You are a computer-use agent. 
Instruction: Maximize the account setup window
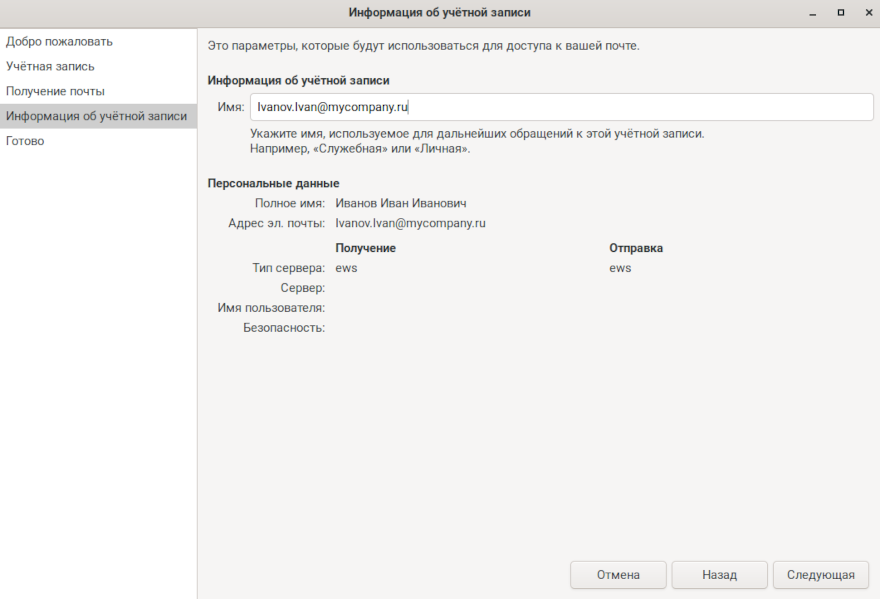point(840,12)
